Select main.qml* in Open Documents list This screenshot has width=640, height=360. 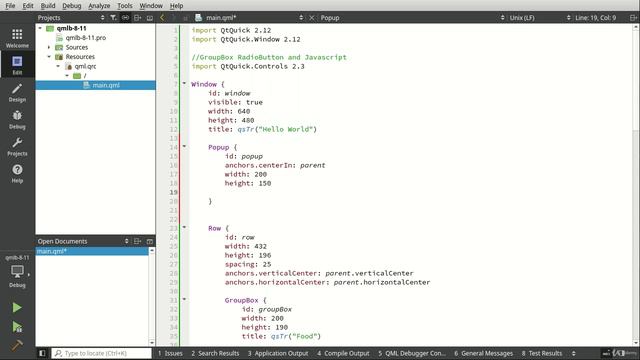pos(92,251)
